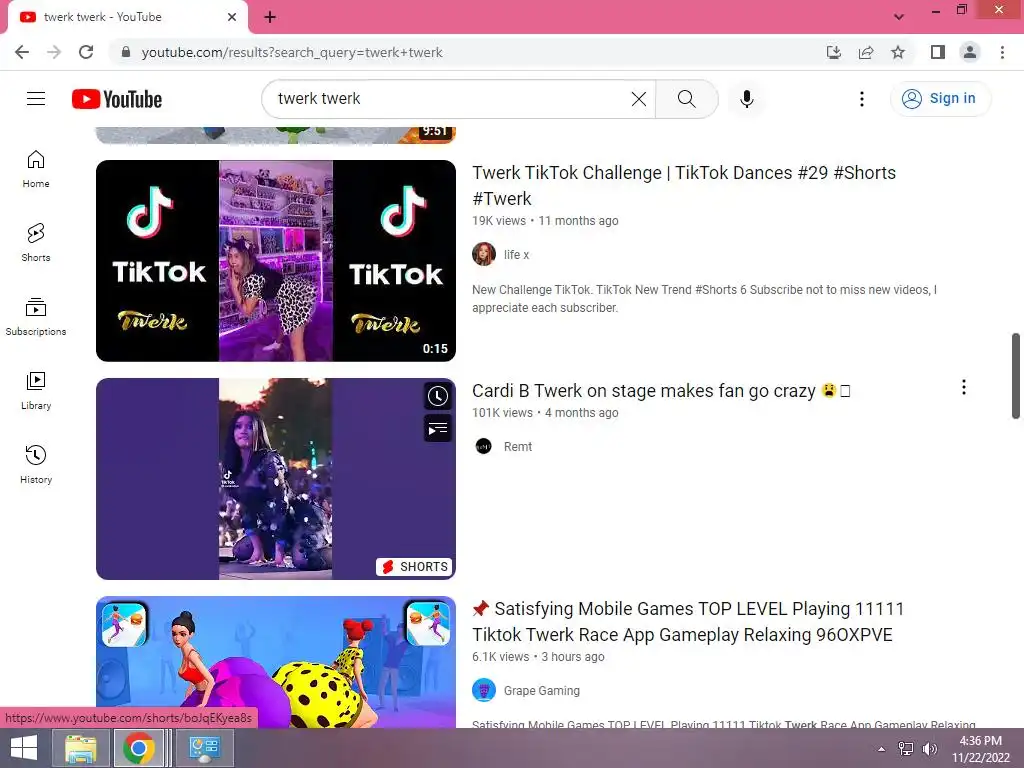Click the Sign in button
The width and height of the screenshot is (1024, 768).
[x=940, y=99]
